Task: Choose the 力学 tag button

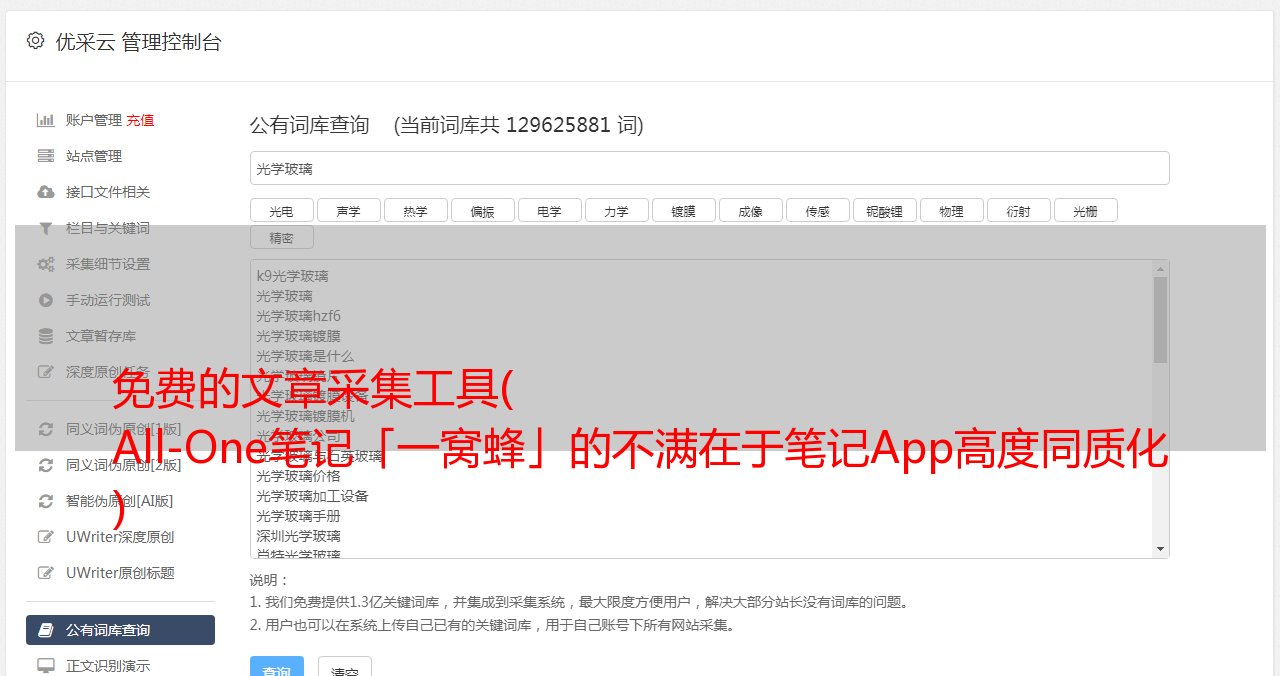Action: [x=616, y=210]
